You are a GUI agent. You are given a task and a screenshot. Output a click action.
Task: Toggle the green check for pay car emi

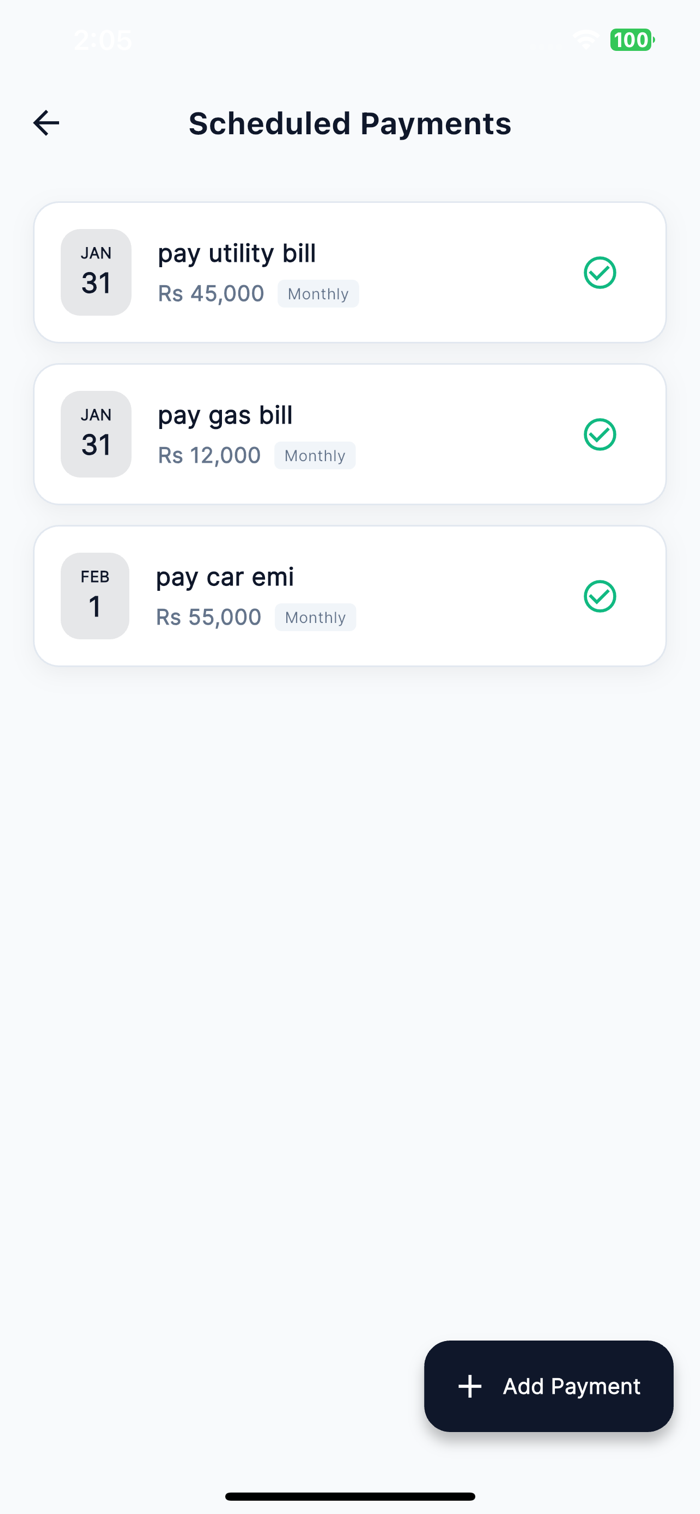pyautogui.click(x=600, y=596)
